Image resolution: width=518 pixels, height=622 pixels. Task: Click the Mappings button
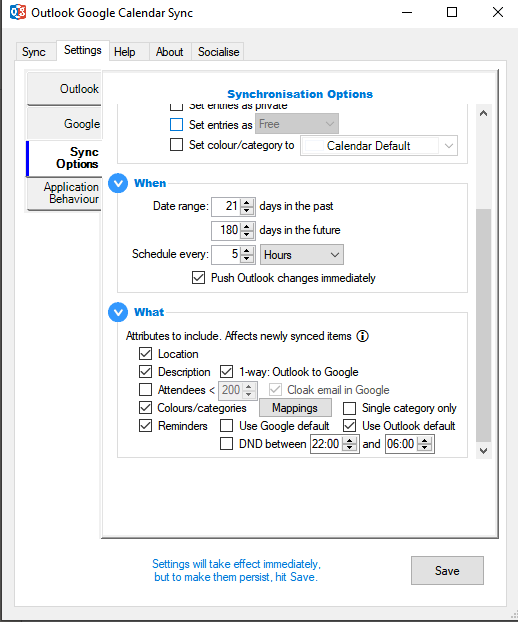click(295, 408)
